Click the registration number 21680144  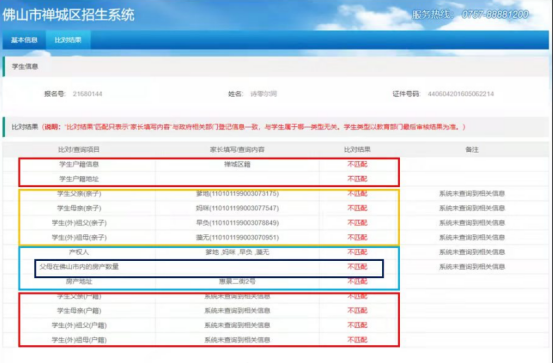coord(88,94)
